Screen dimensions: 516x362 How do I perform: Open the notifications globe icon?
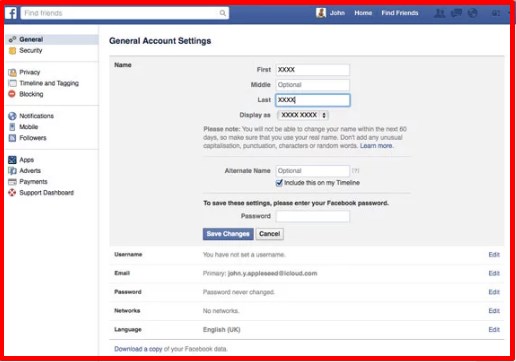point(473,13)
